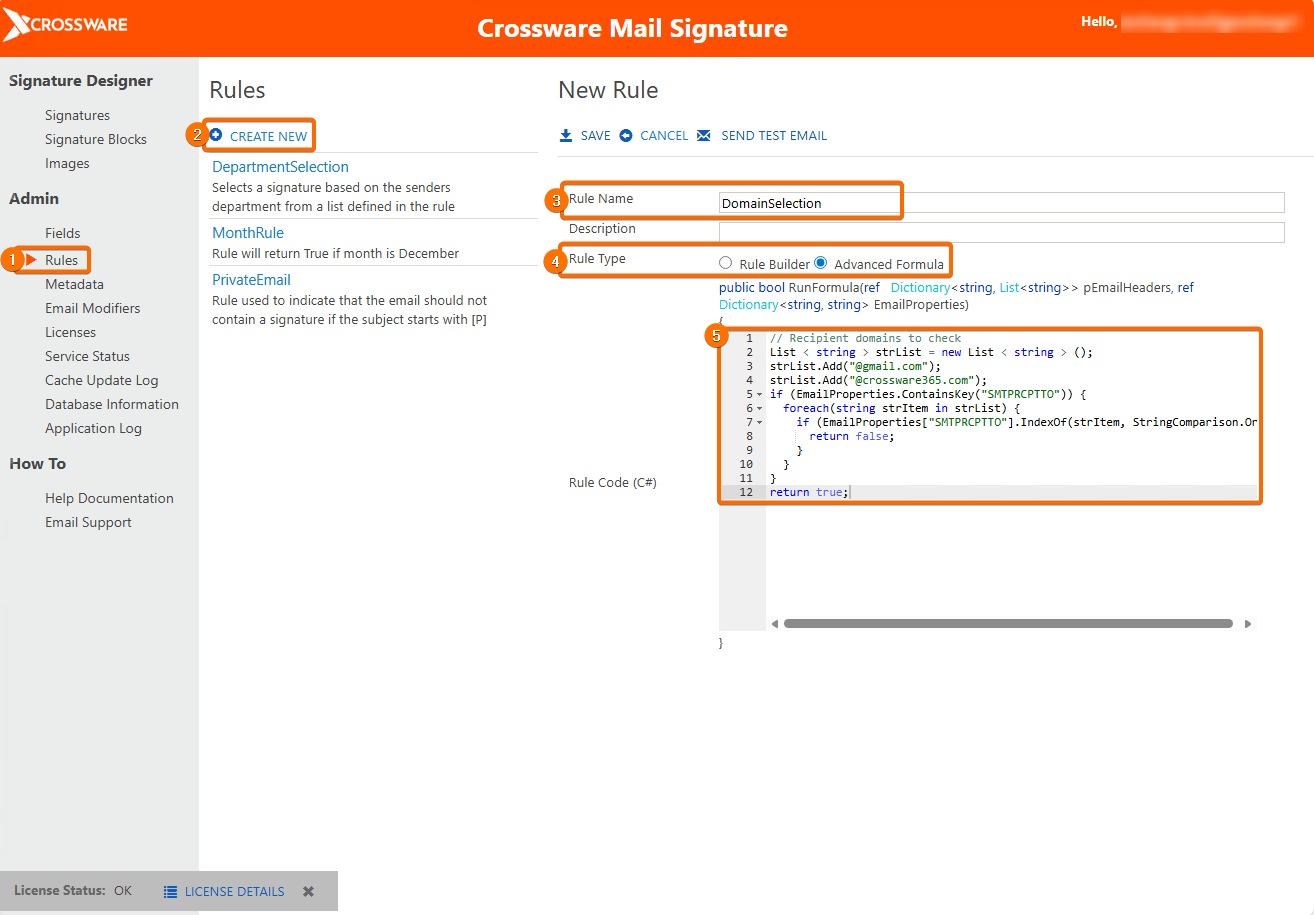Click the Crossware logo in header
1314x915 pixels.
[66, 25]
